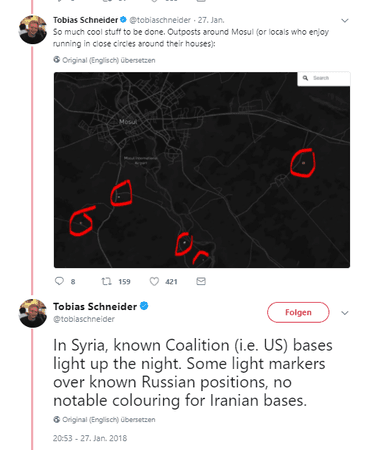Viewport: 367px width, 450px height.
Task: Open the 27. Jan. timestamp link
Action: pyautogui.click(x=211, y=20)
